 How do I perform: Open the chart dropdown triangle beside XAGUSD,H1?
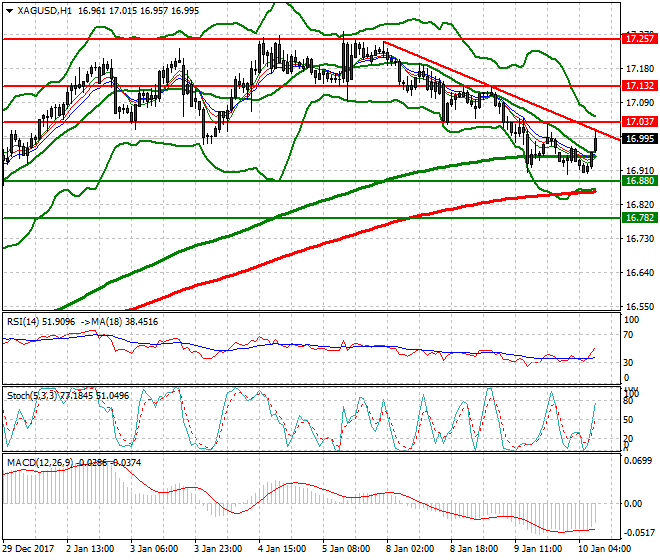point(10,11)
